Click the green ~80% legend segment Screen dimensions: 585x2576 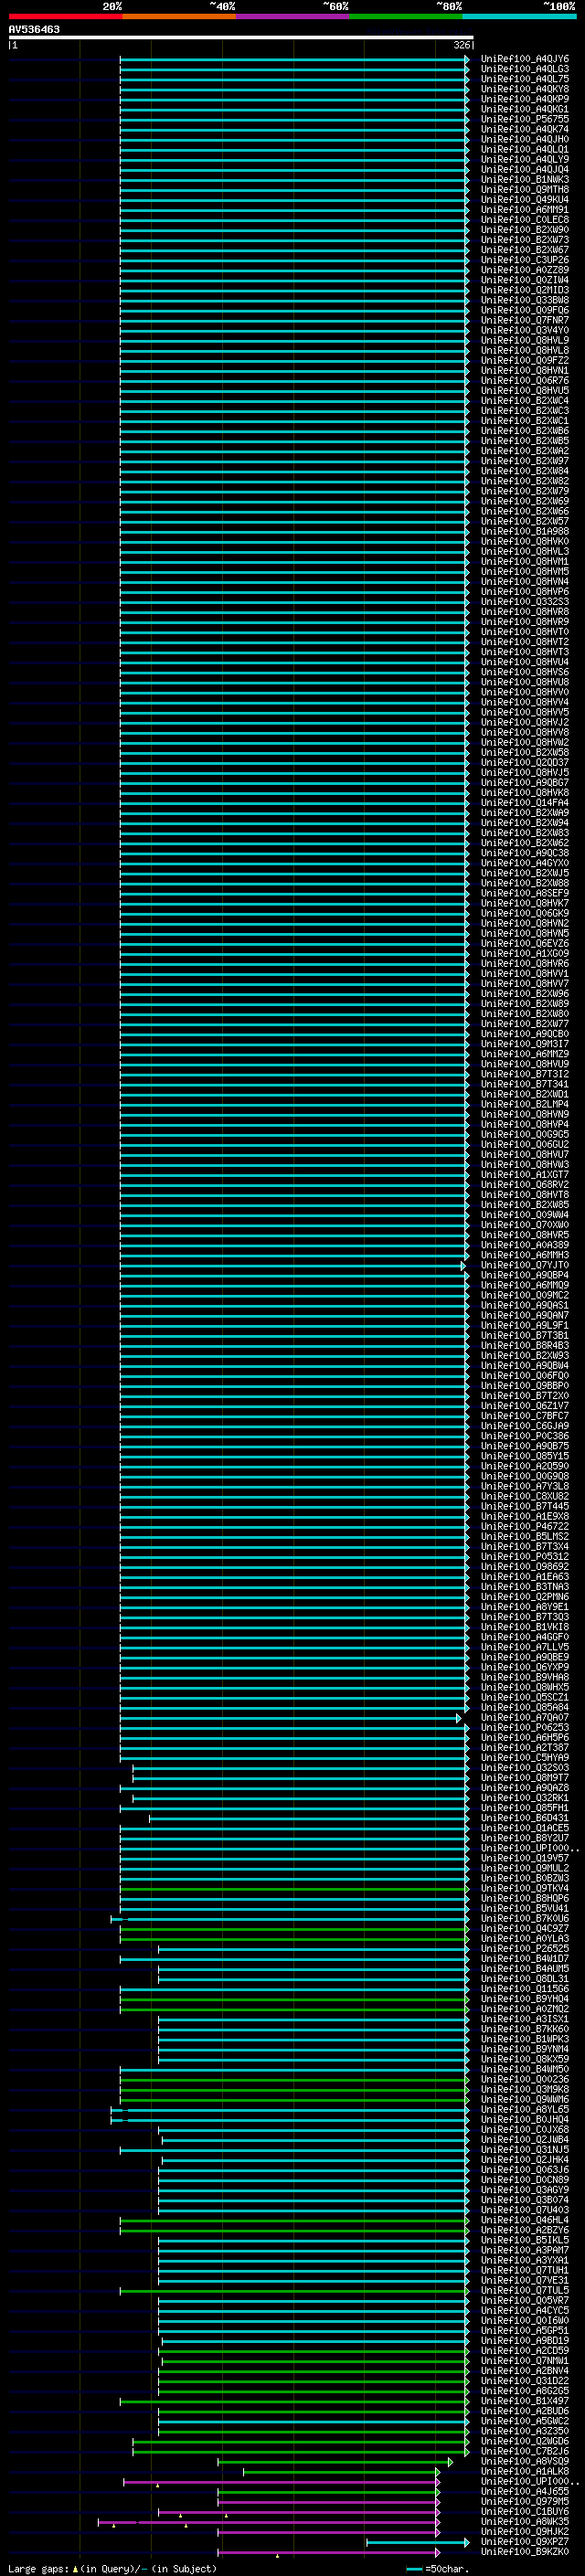[x=406, y=16]
